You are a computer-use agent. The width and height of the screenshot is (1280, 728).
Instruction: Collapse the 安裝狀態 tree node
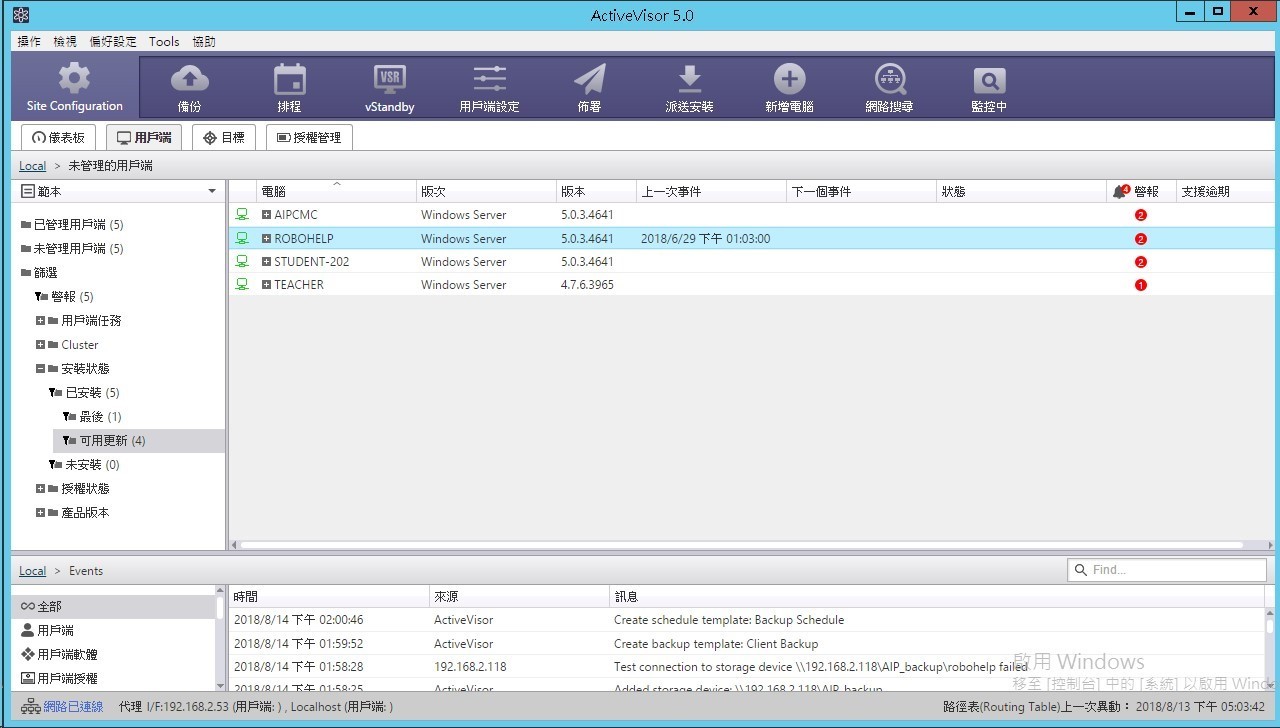pos(41,369)
